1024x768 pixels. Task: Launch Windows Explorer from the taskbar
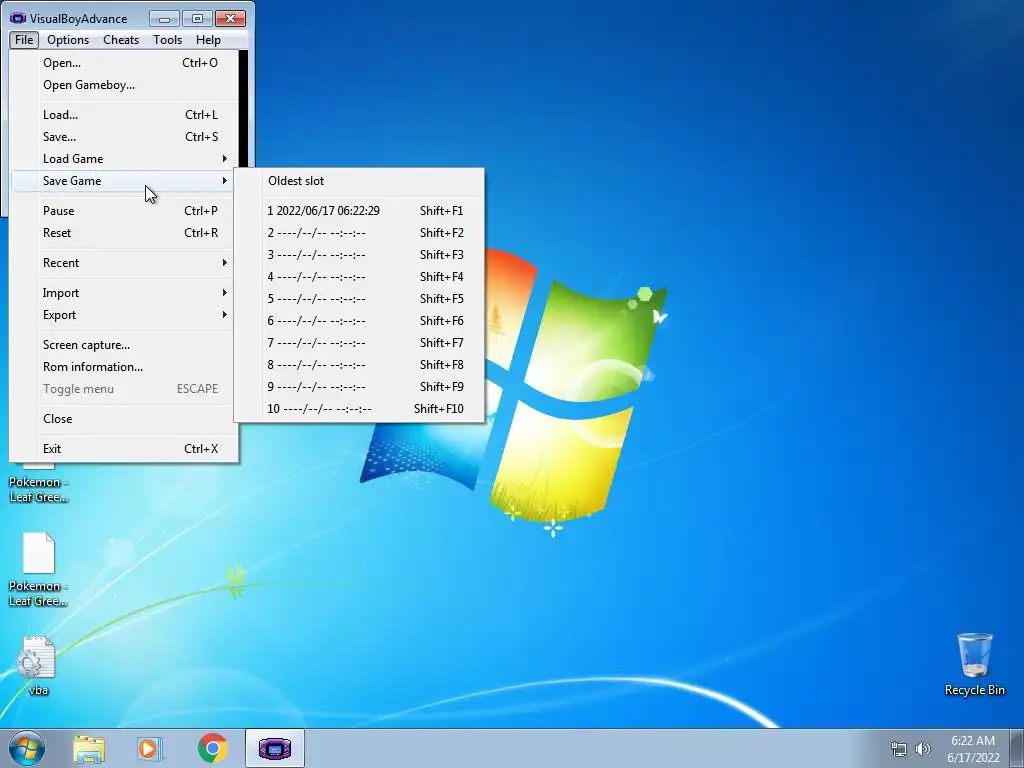point(89,748)
